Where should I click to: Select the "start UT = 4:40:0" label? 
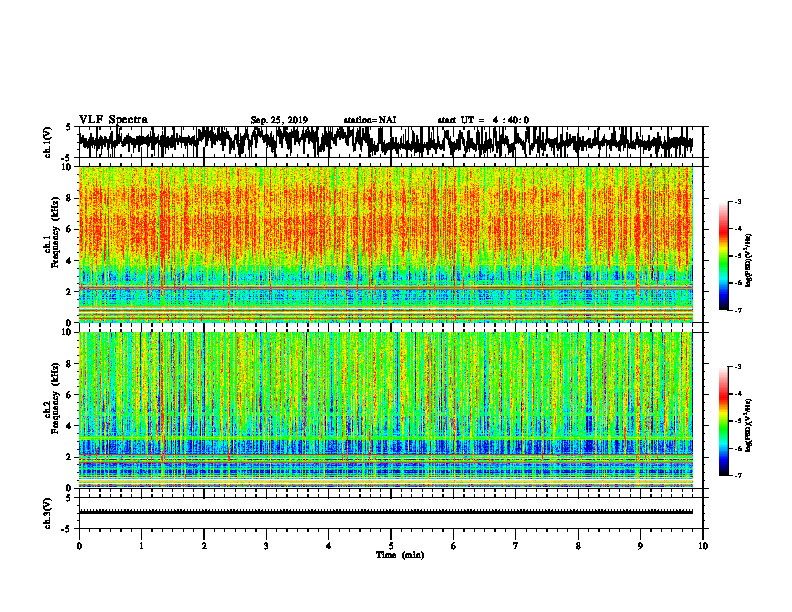[483, 120]
